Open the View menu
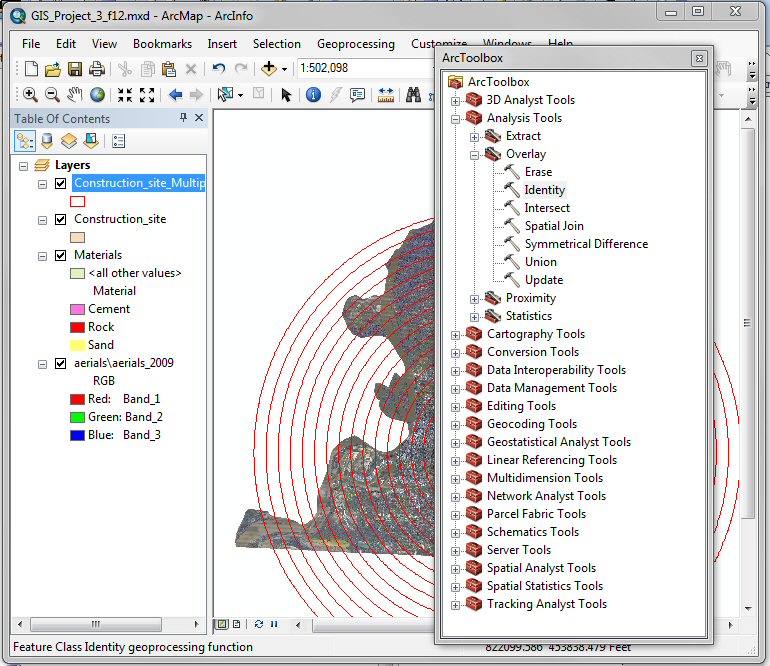This screenshot has width=770, height=666. pos(104,44)
